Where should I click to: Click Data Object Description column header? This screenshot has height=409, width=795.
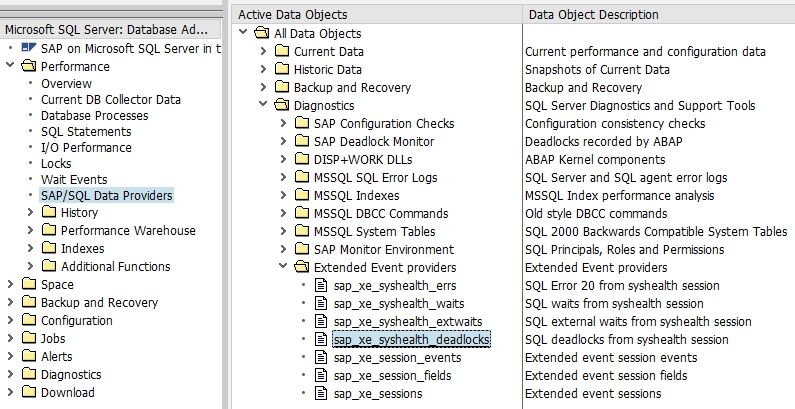pyautogui.click(x=593, y=15)
